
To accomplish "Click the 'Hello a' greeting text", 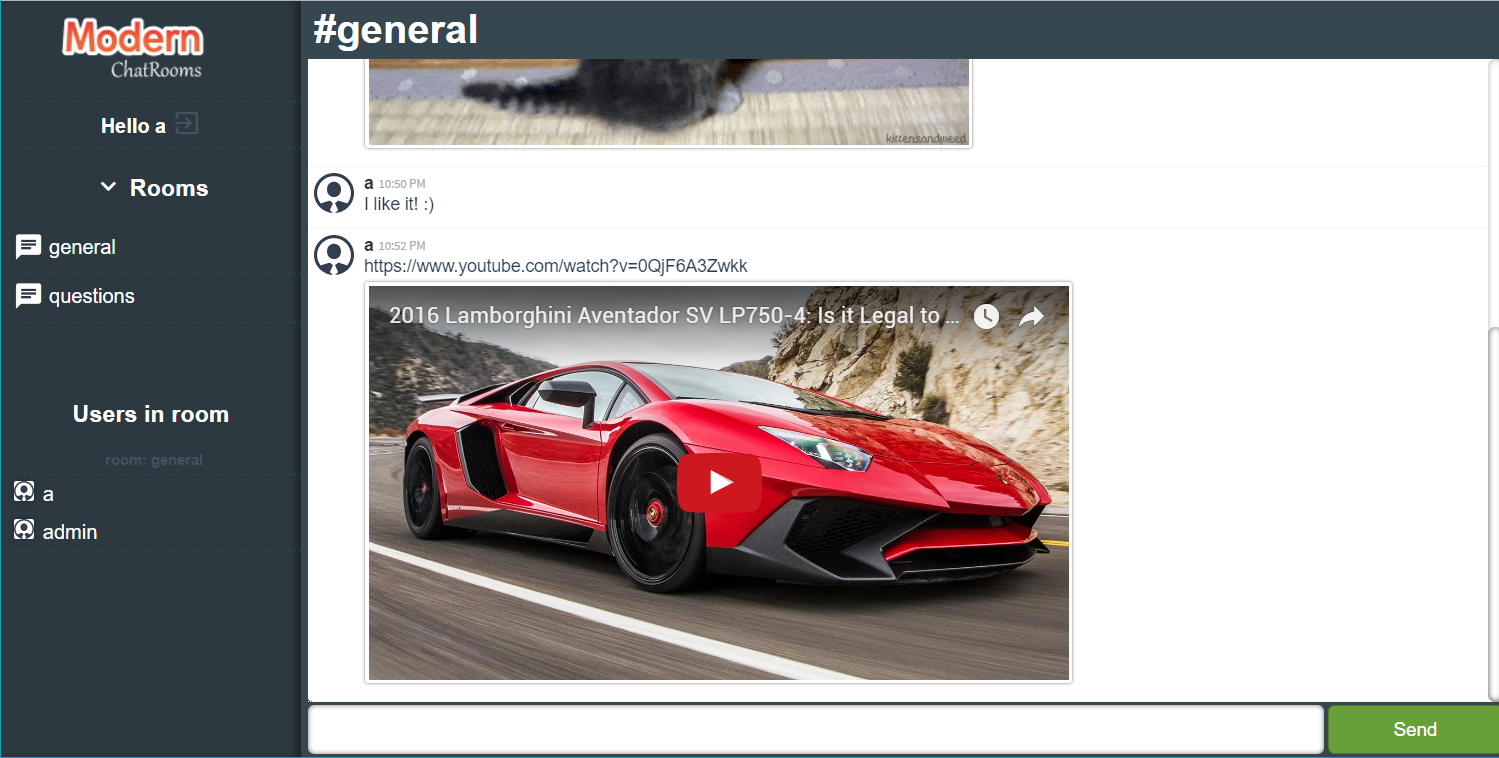I will coord(133,126).
